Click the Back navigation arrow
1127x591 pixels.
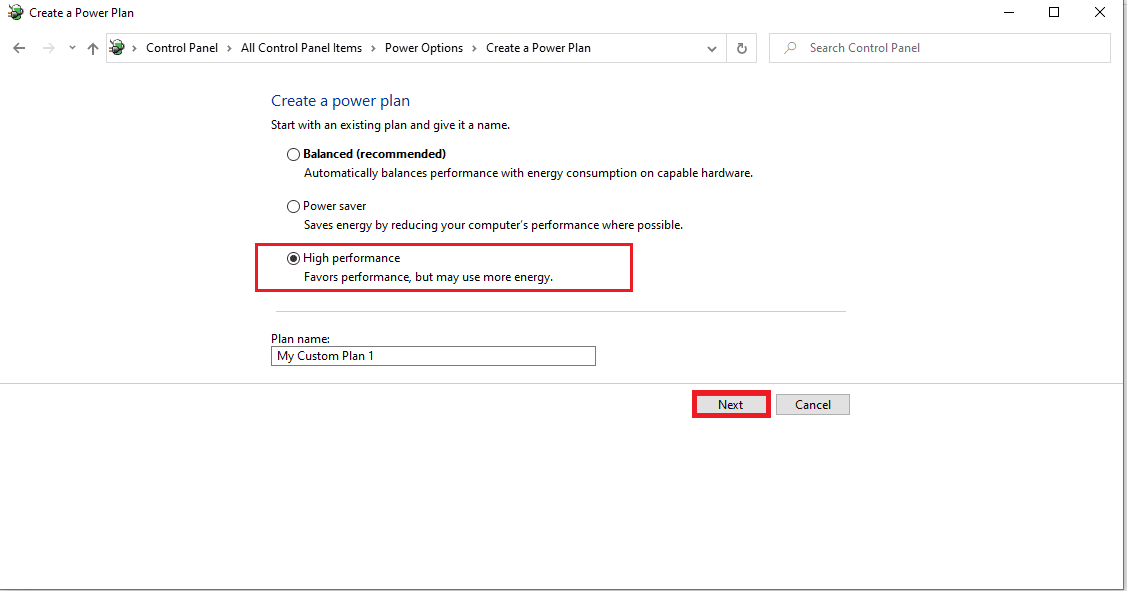point(19,48)
